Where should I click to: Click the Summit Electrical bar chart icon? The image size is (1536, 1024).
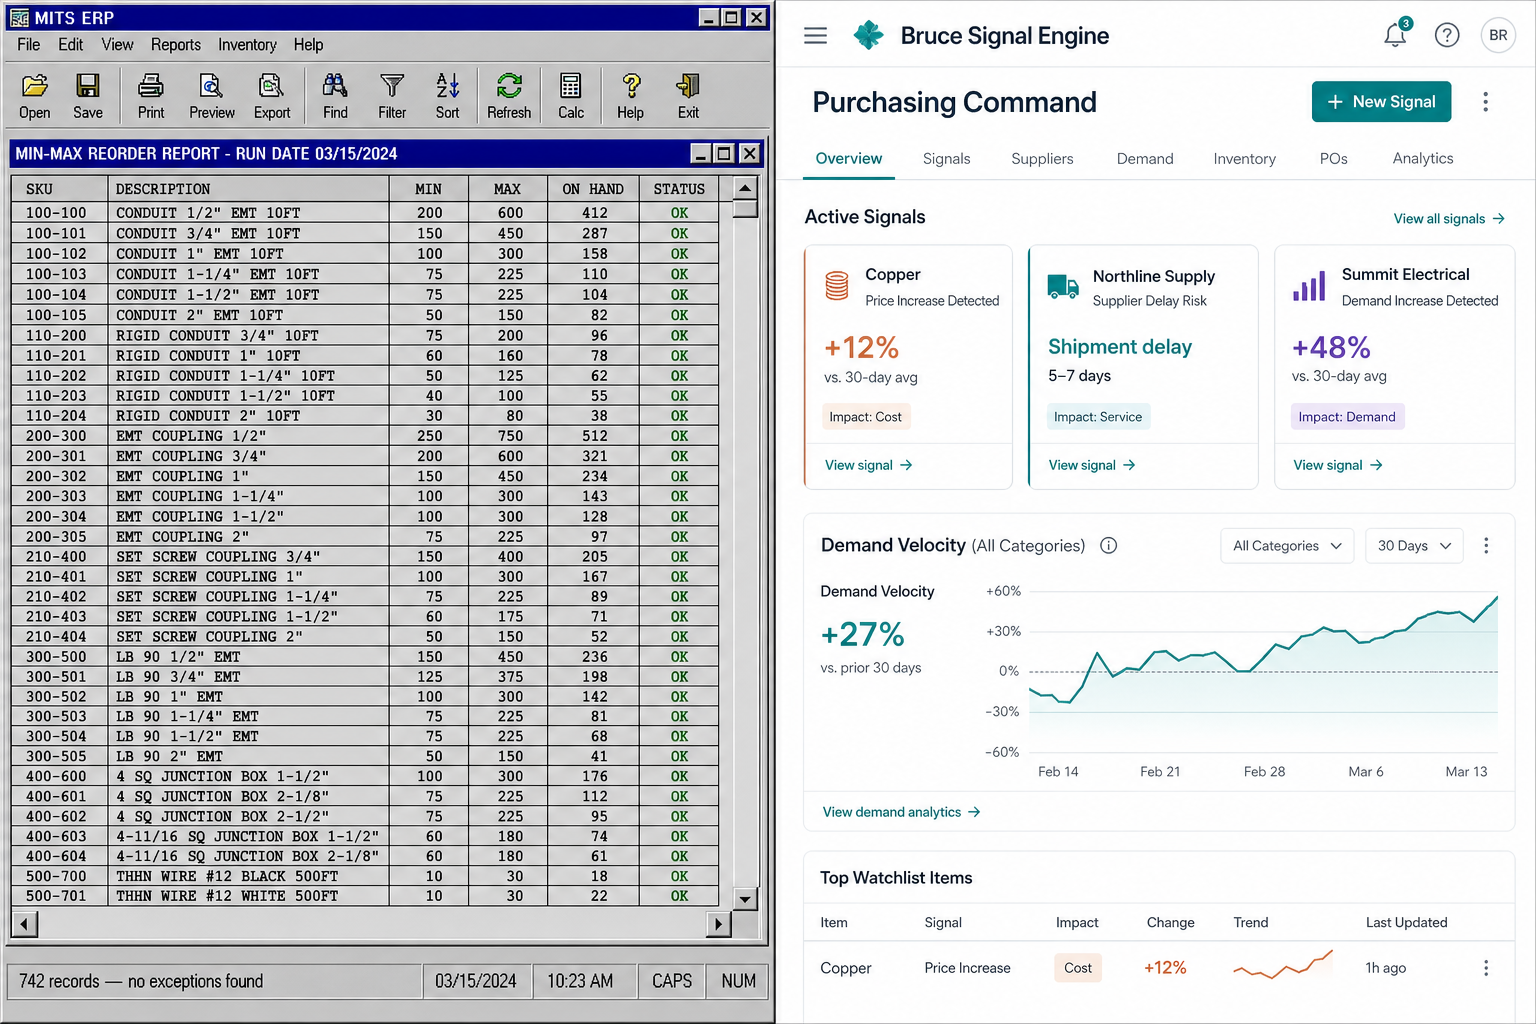tap(1309, 286)
